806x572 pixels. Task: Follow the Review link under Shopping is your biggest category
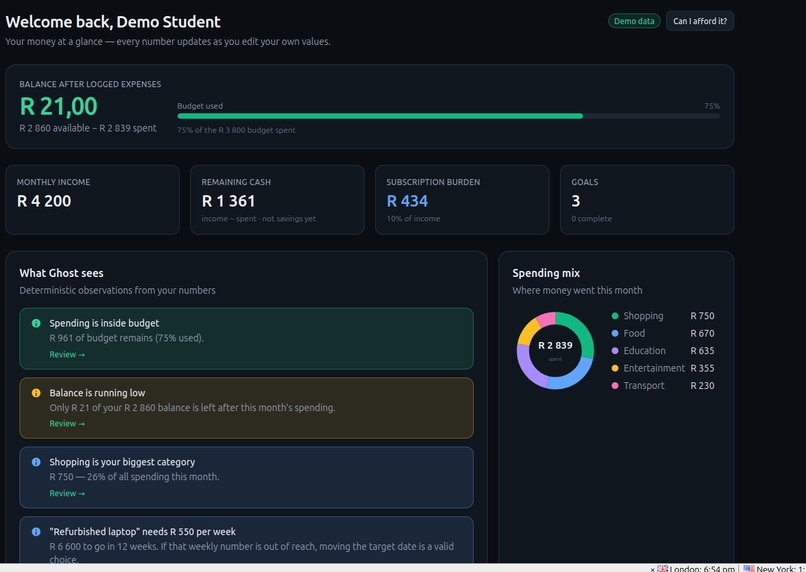[67, 493]
